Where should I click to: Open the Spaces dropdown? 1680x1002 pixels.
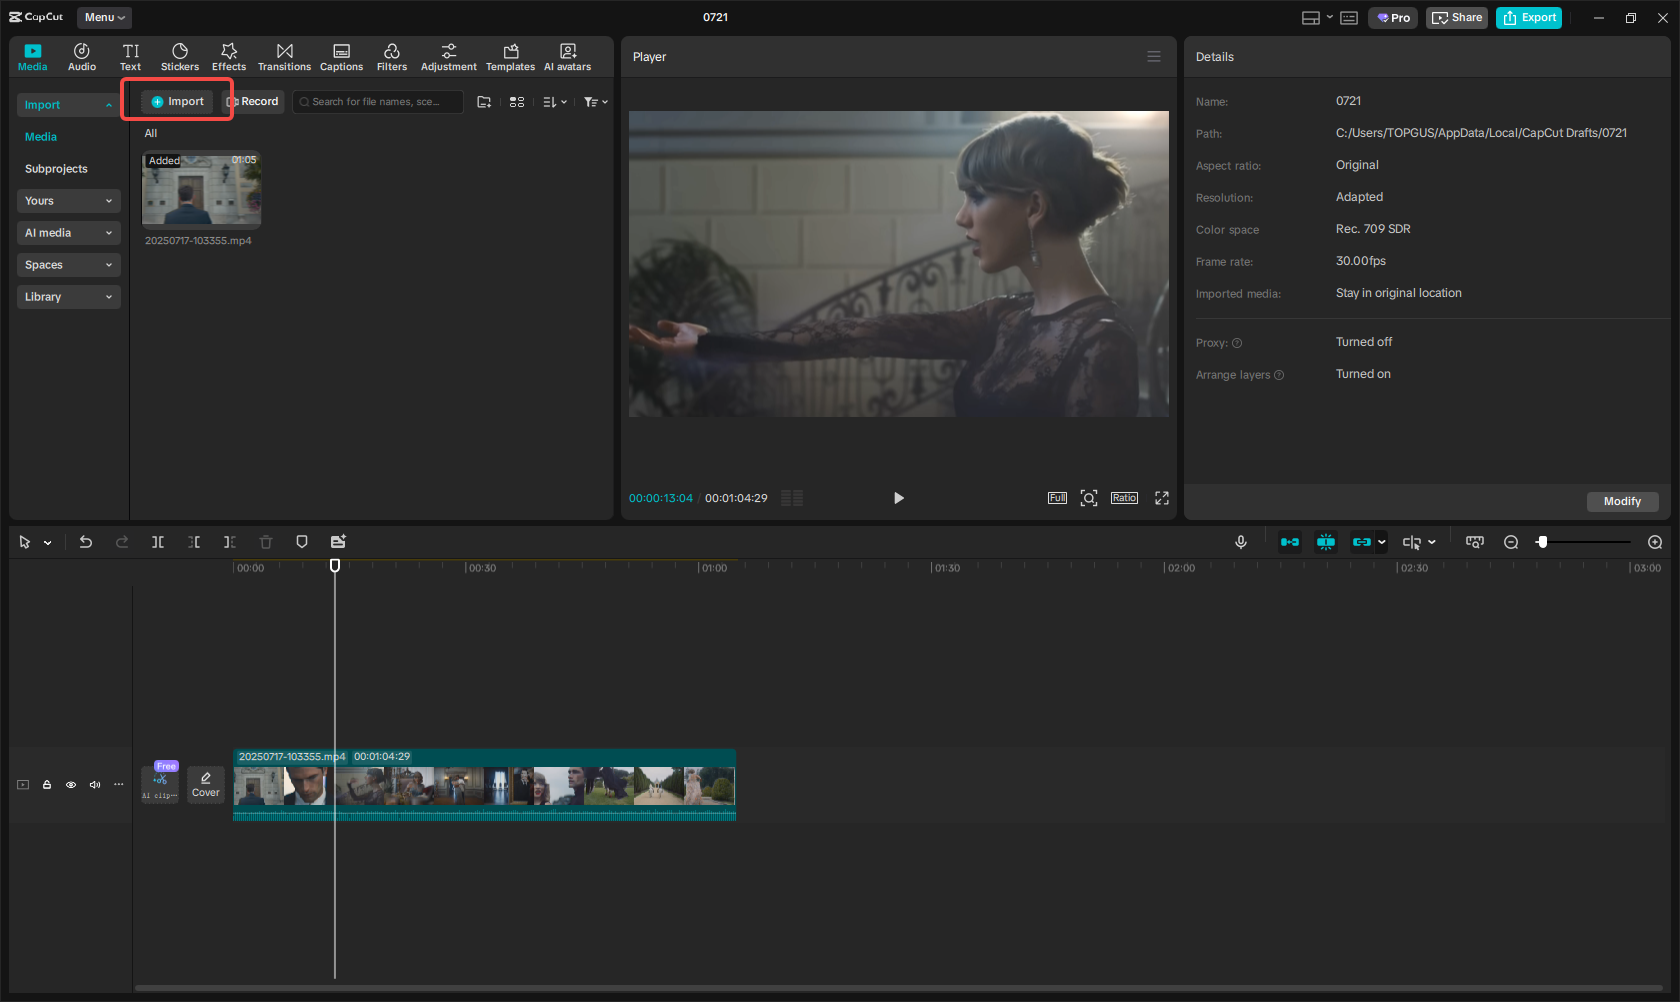[x=68, y=264]
